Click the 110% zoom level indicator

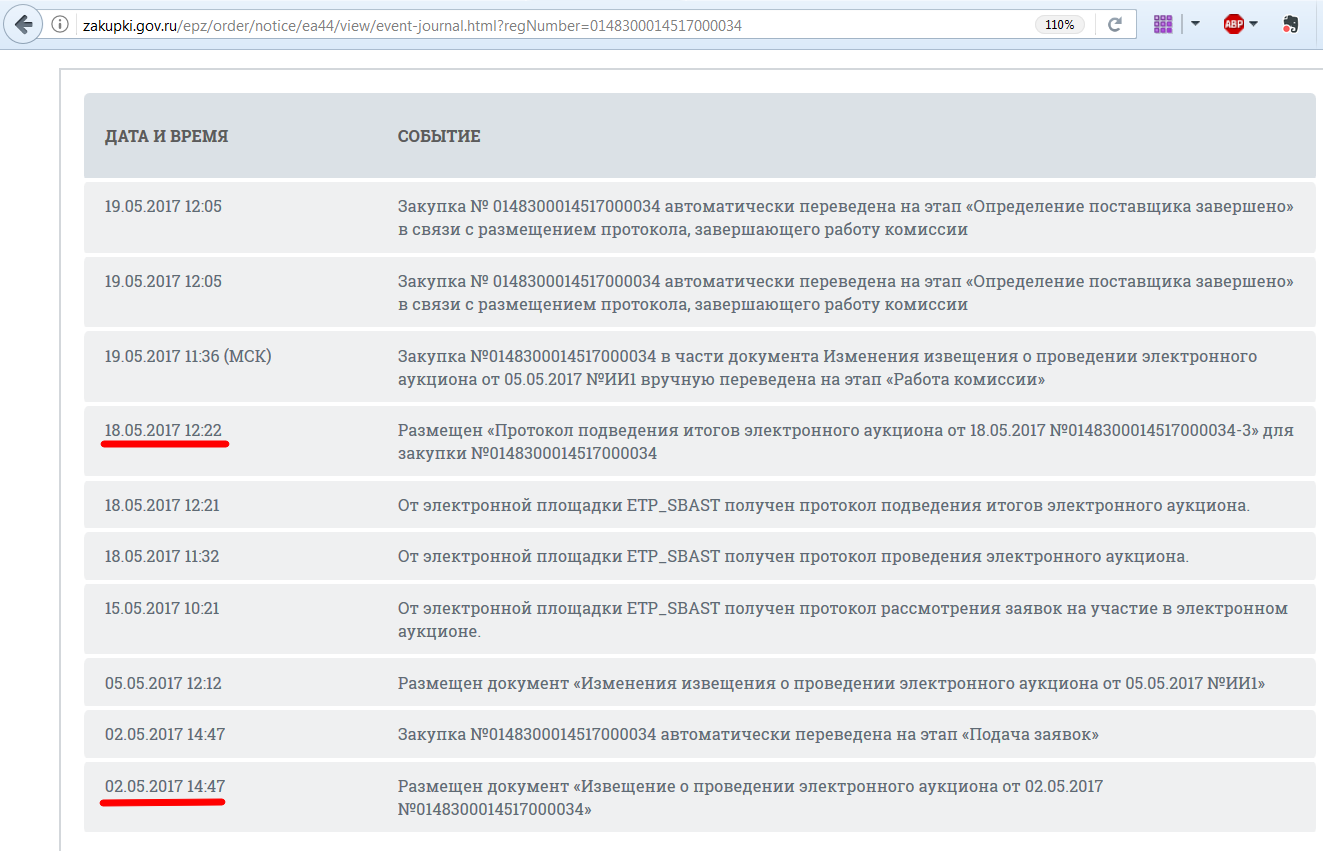point(1060,25)
